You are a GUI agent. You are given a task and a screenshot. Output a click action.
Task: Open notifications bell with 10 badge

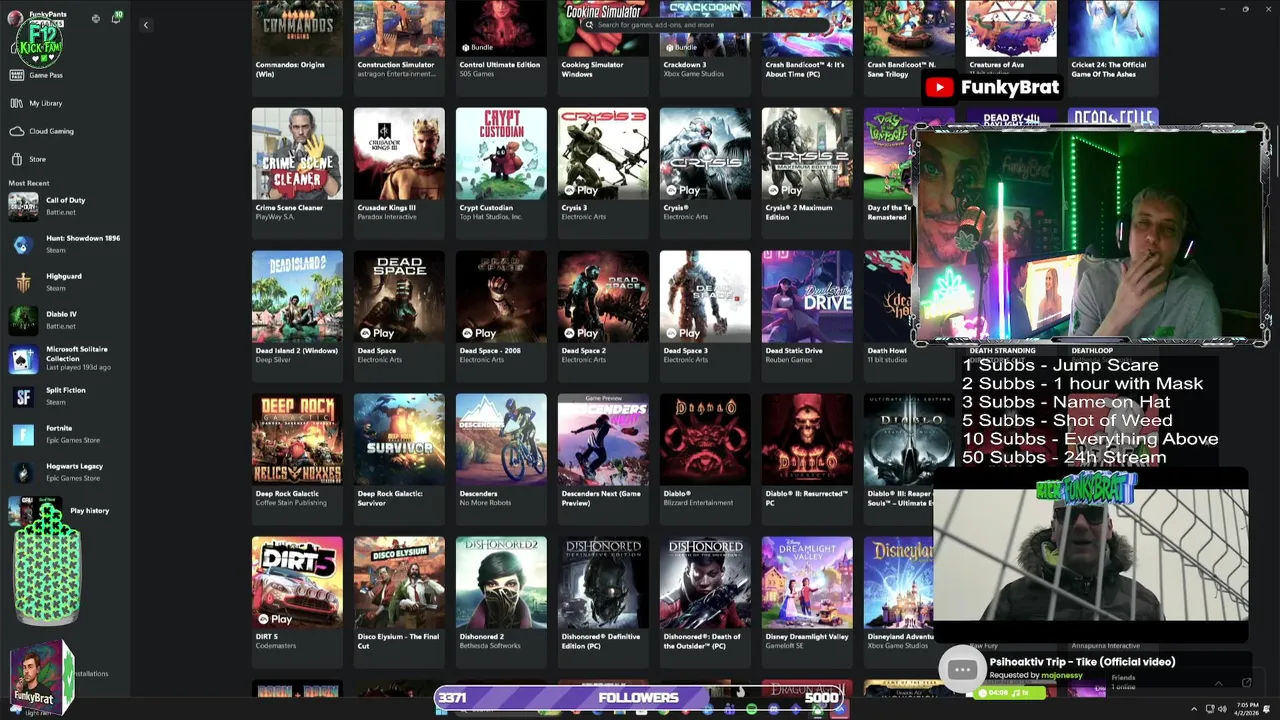point(116,17)
